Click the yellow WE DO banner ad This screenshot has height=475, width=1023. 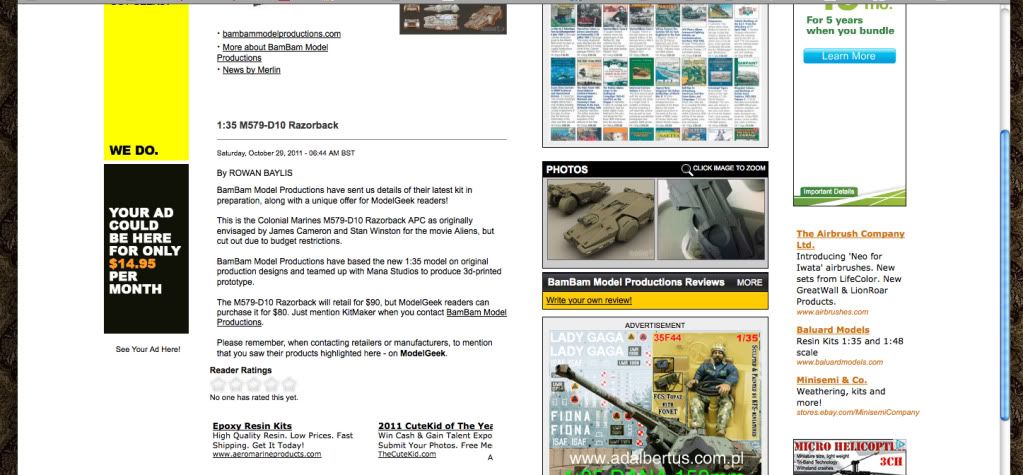pyautogui.click(x=146, y=81)
